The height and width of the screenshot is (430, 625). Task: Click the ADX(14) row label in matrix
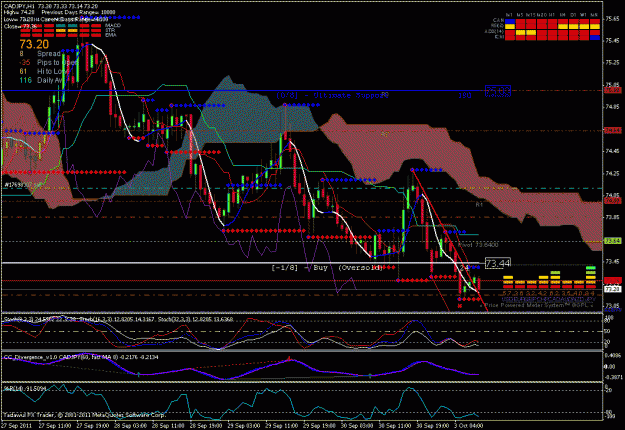[x=494, y=31]
